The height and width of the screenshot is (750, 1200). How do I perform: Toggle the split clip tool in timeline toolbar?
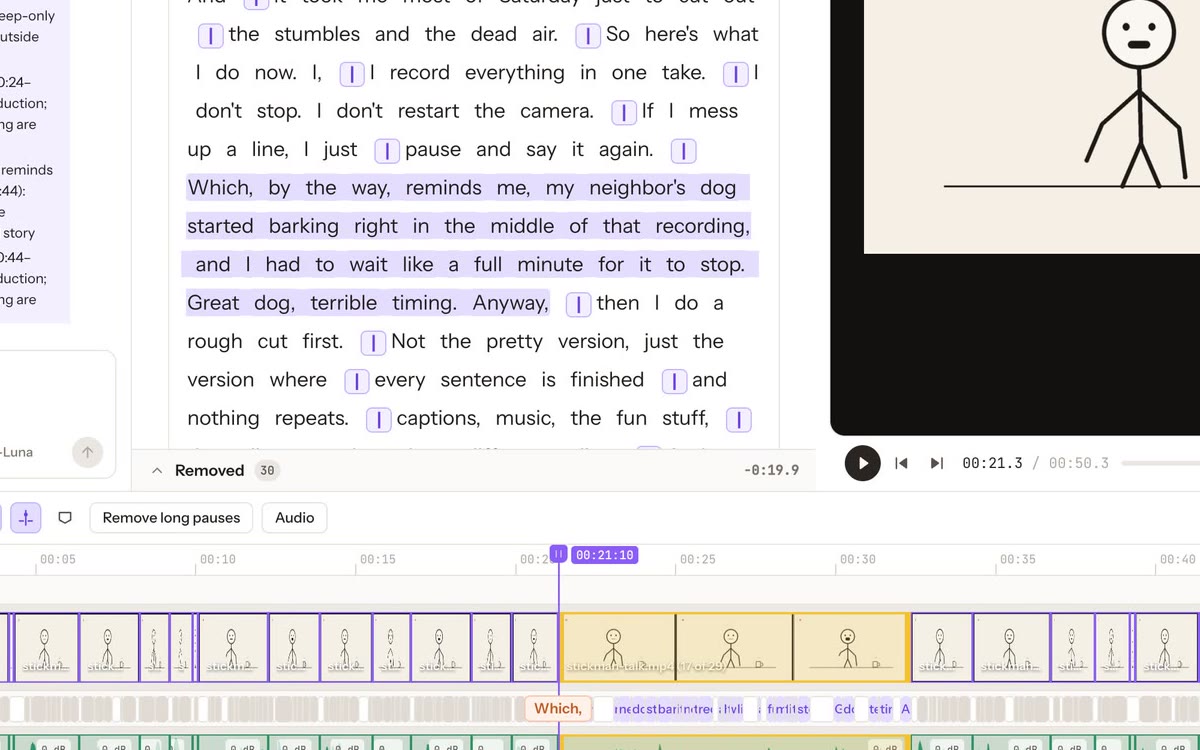26,518
